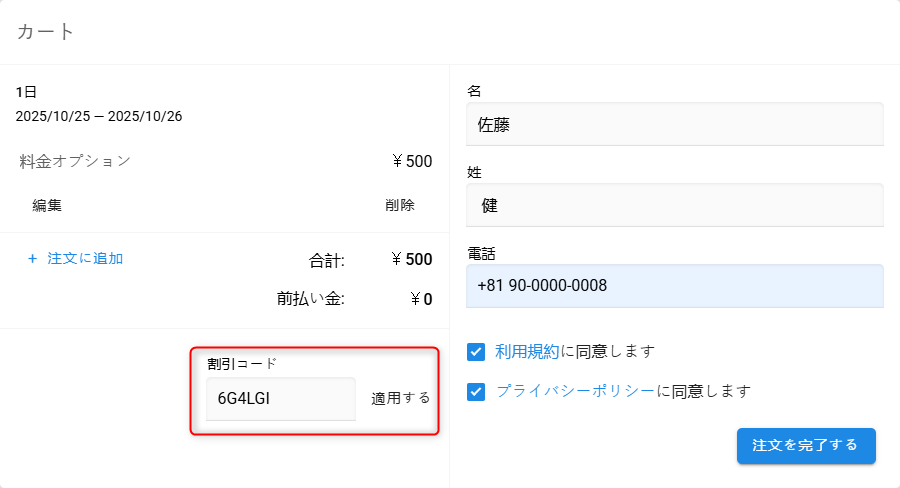Select the 姓 field containing 健
This screenshot has height=488, width=900.
click(675, 205)
